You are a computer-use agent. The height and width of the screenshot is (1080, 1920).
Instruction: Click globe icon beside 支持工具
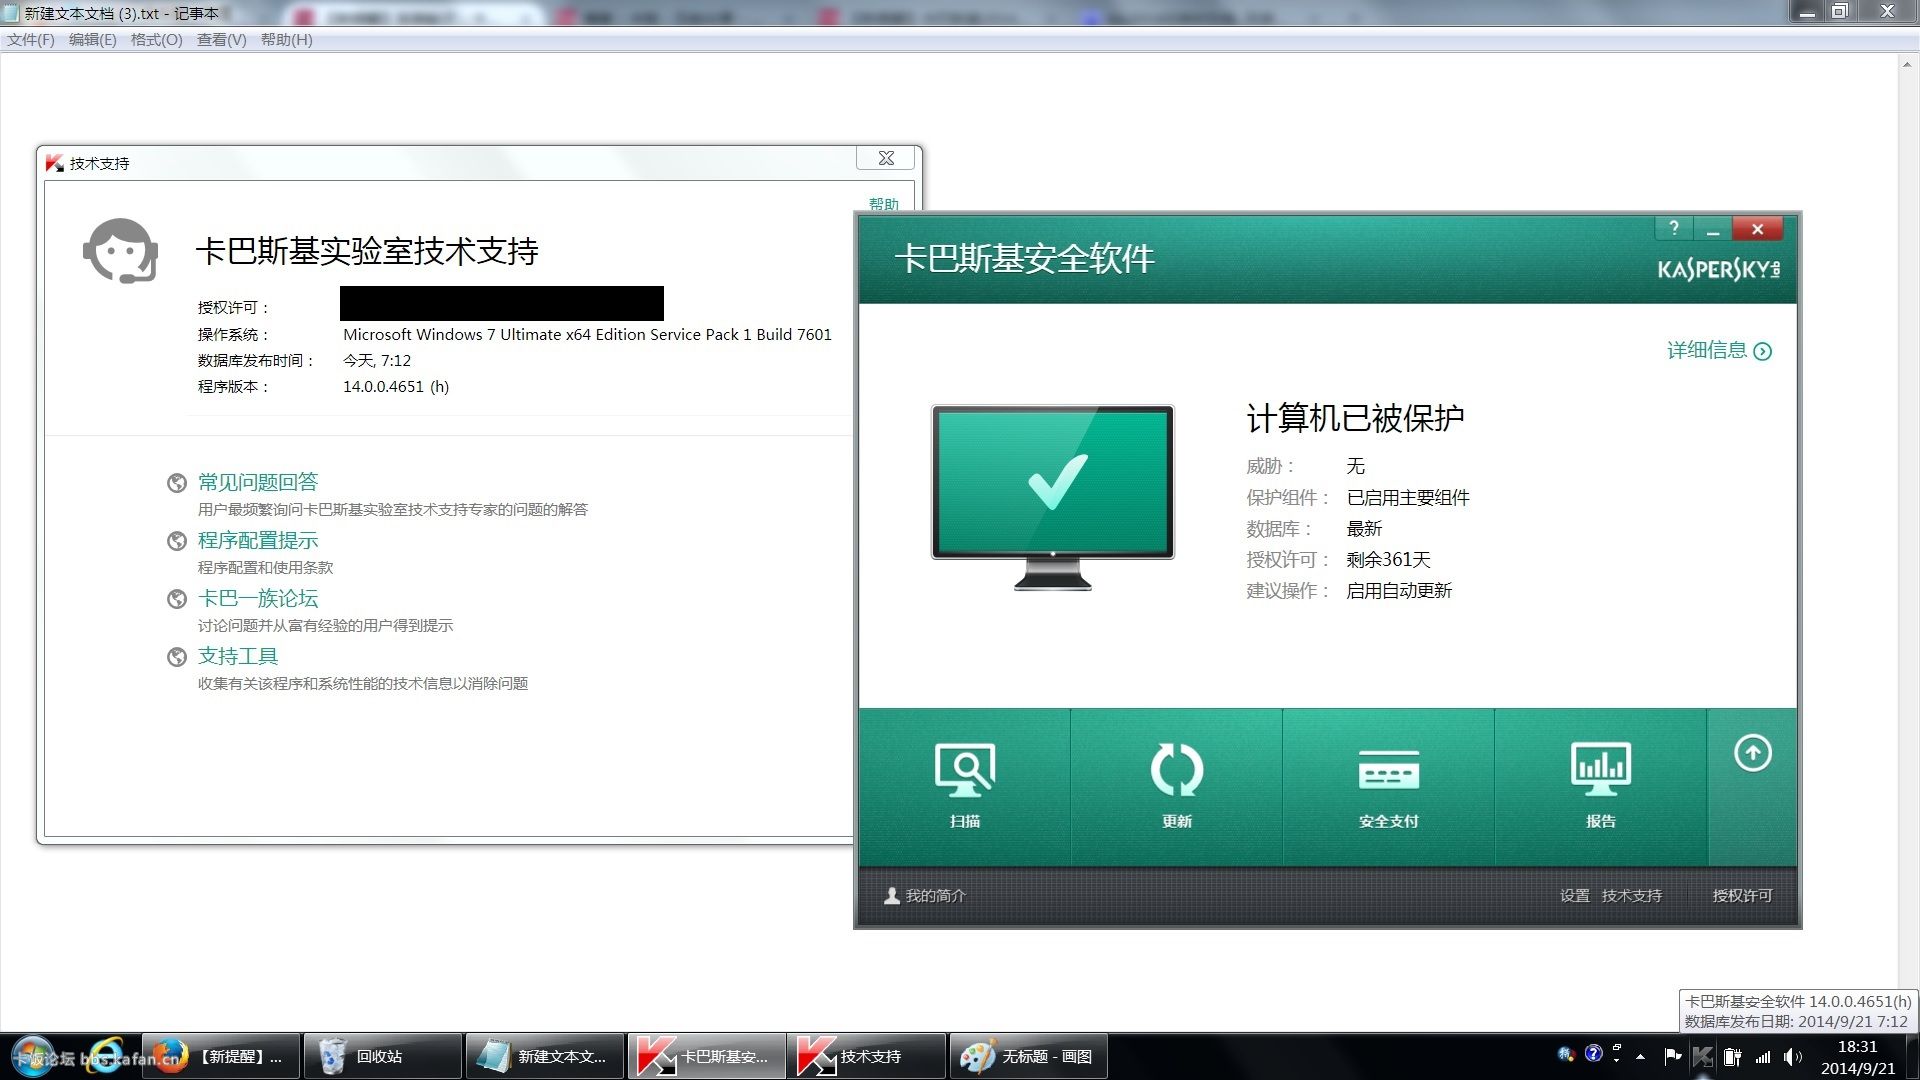pos(177,657)
